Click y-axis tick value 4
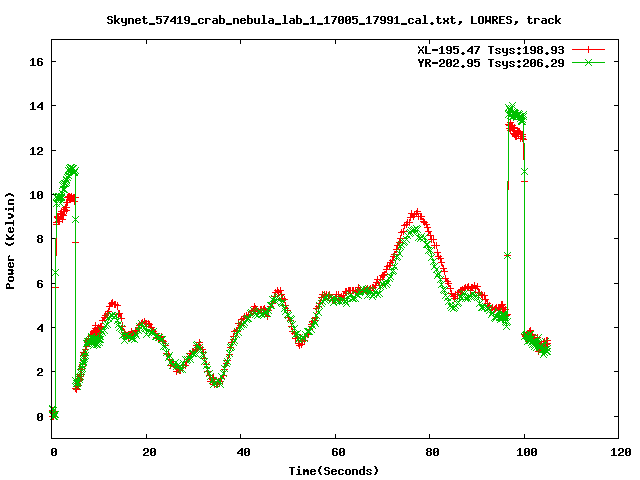Image resolution: width=640 pixels, height=480 pixels. [x=40, y=328]
